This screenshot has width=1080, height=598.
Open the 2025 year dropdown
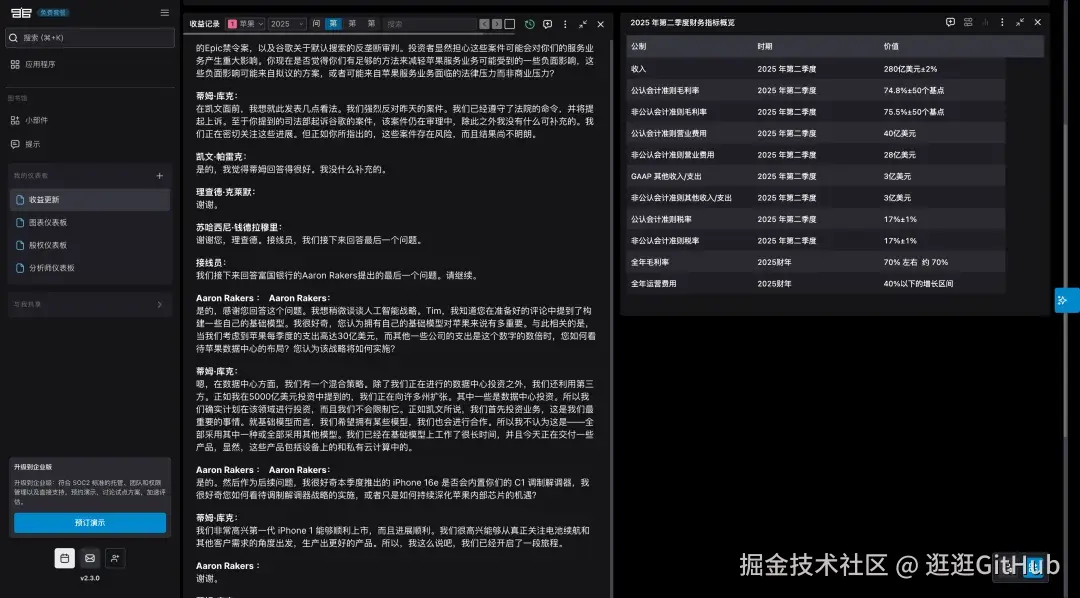287,24
